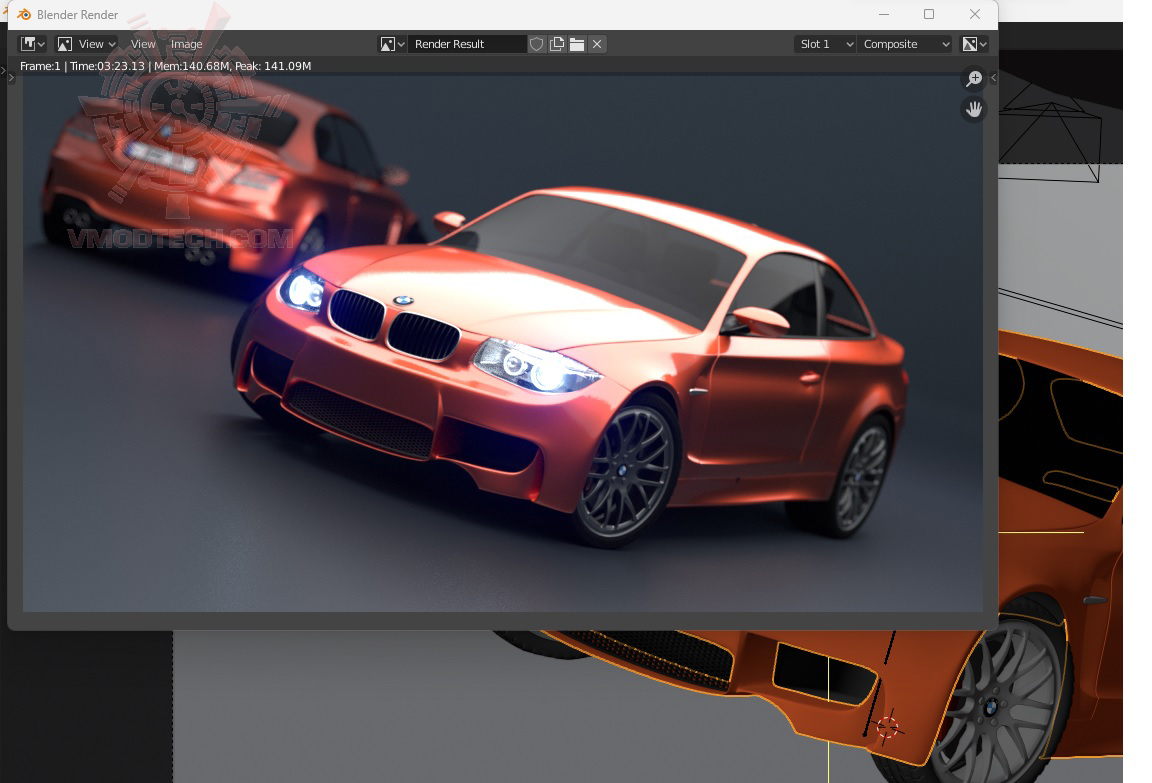Click the Blender logo in title bar

(24, 15)
